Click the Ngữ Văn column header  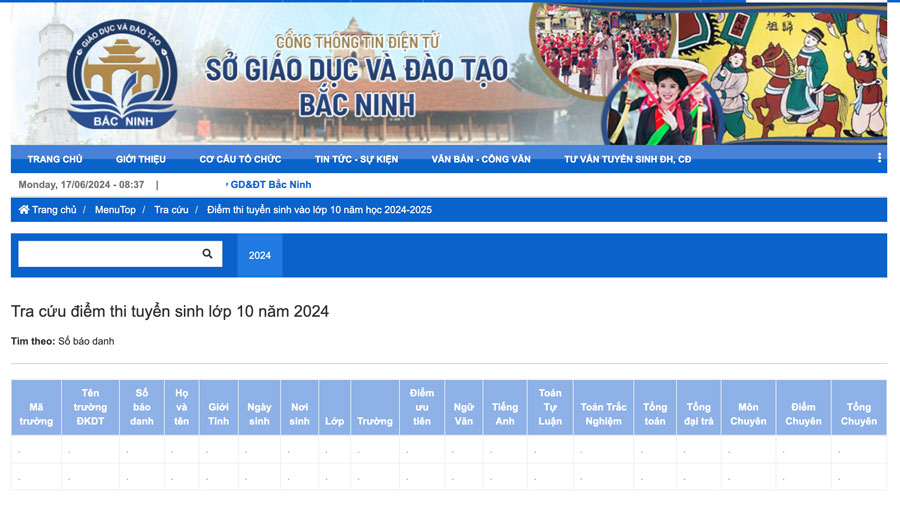click(464, 407)
